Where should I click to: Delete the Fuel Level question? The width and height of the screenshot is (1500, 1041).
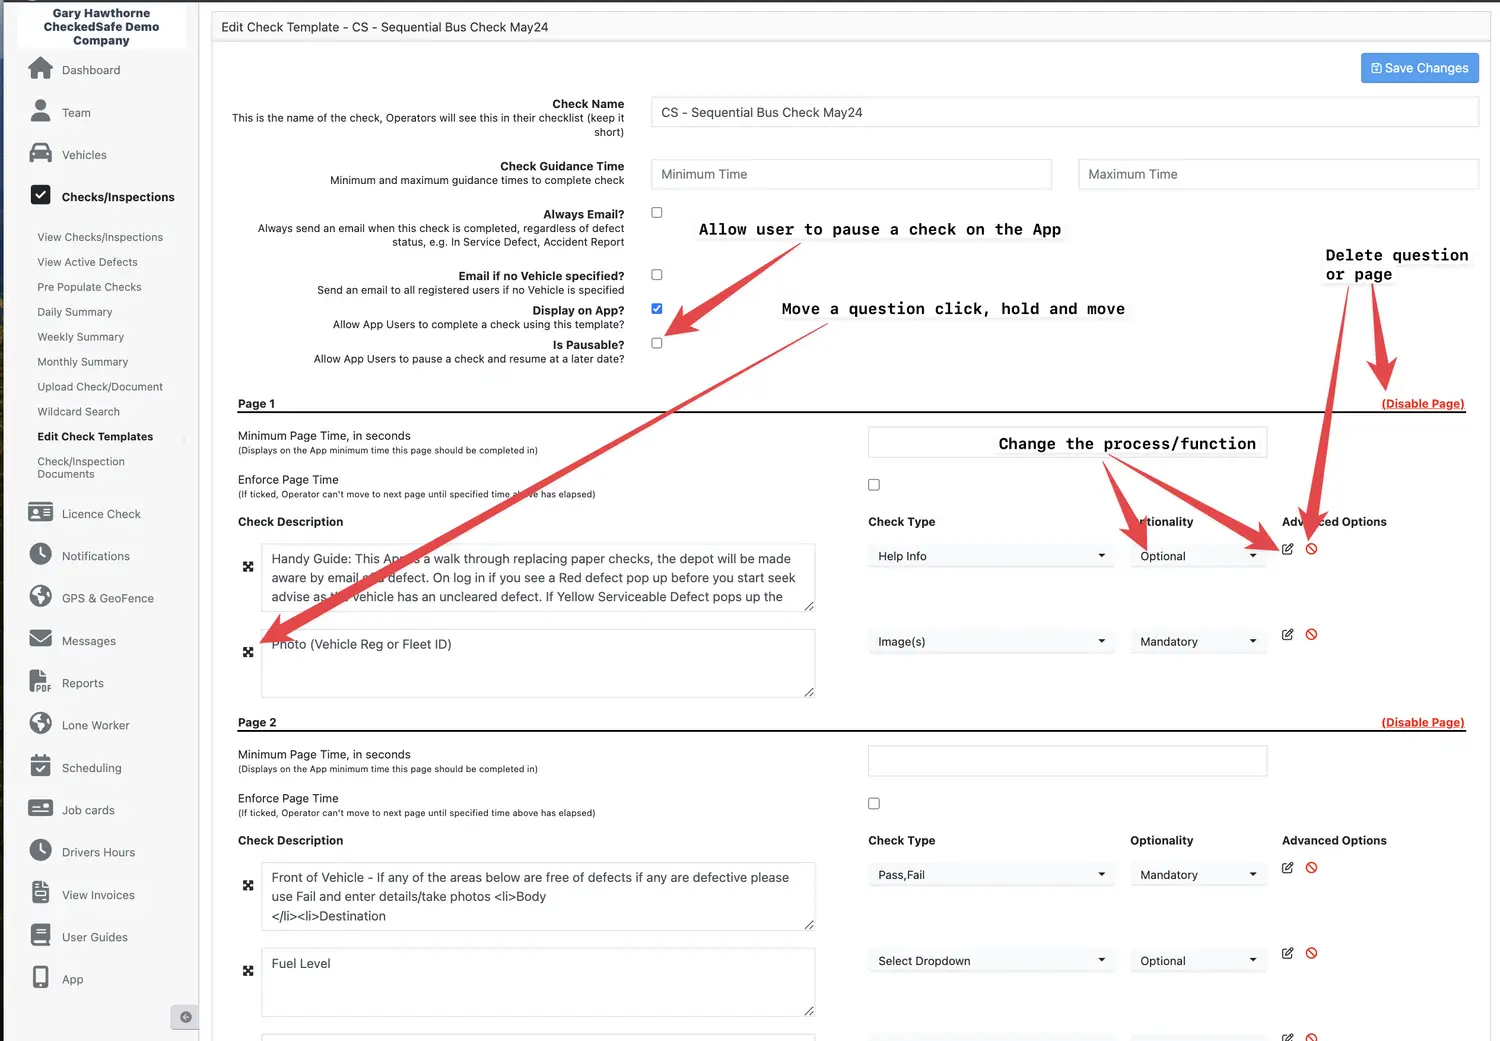coord(1311,954)
